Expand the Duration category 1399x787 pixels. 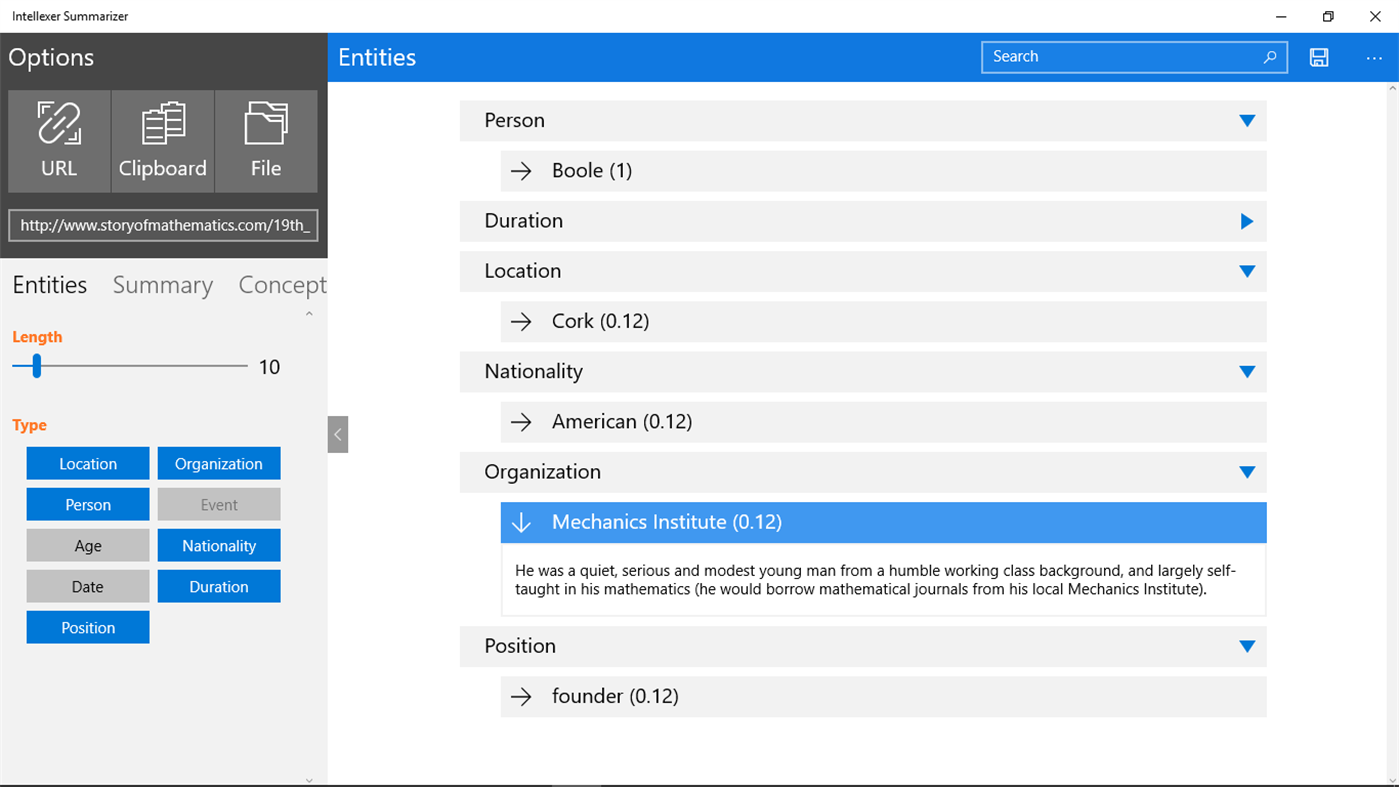pos(1246,221)
